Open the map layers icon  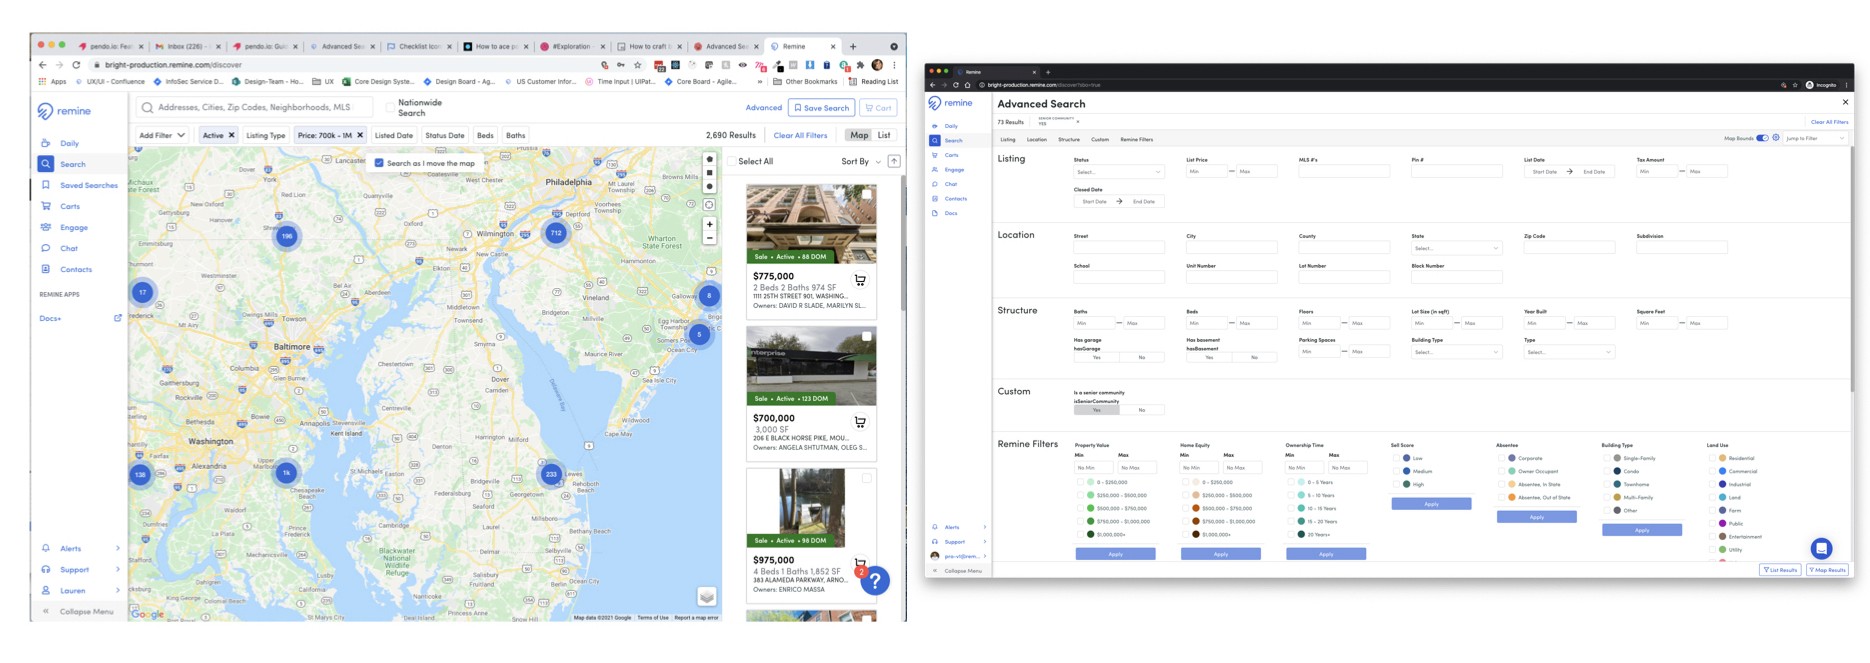(707, 597)
